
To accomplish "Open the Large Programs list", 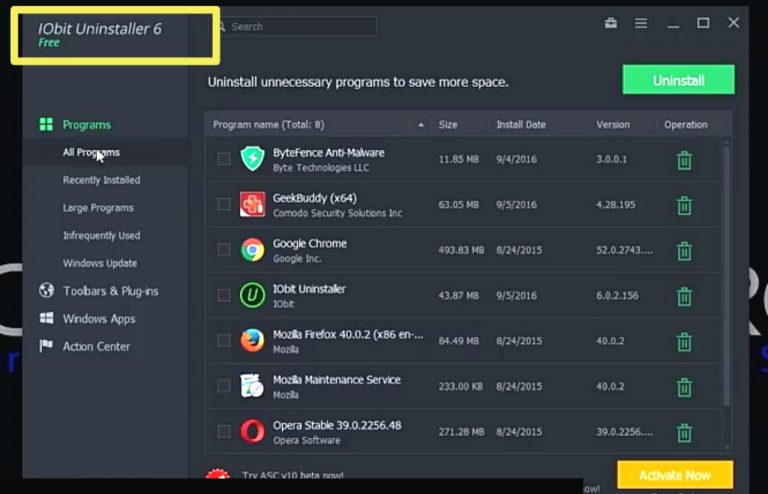I will pyautogui.click(x=98, y=208).
